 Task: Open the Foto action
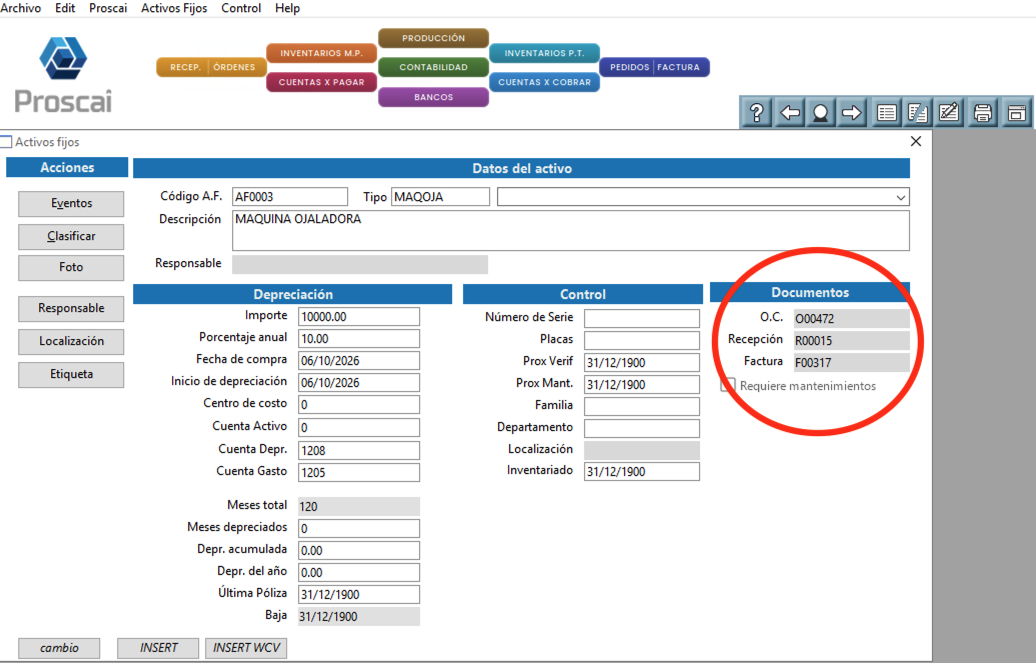71,268
